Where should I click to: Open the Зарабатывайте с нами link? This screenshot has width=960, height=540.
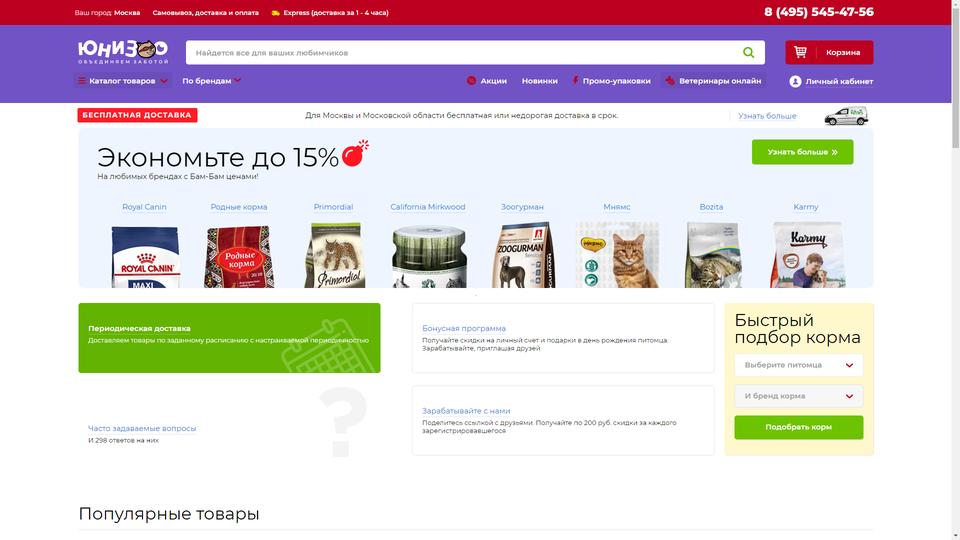[466, 411]
